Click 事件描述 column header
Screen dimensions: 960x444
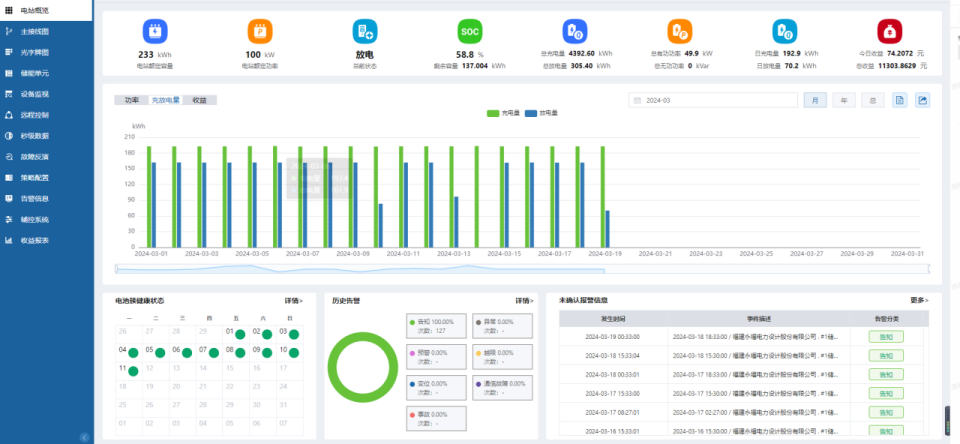tap(759, 318)
